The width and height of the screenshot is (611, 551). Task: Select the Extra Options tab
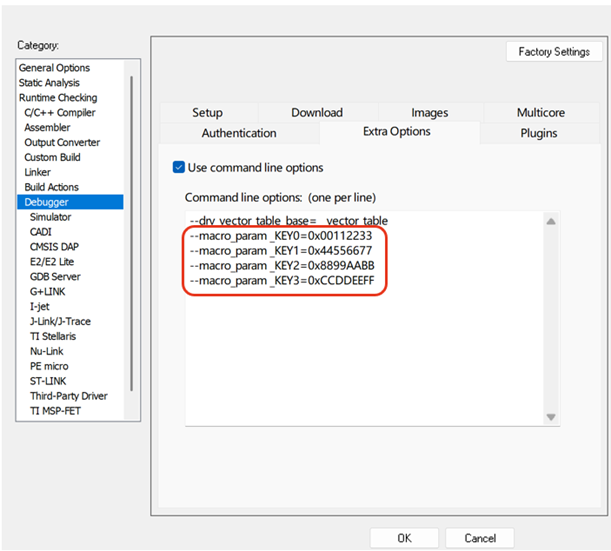click(x=397, y=132)
